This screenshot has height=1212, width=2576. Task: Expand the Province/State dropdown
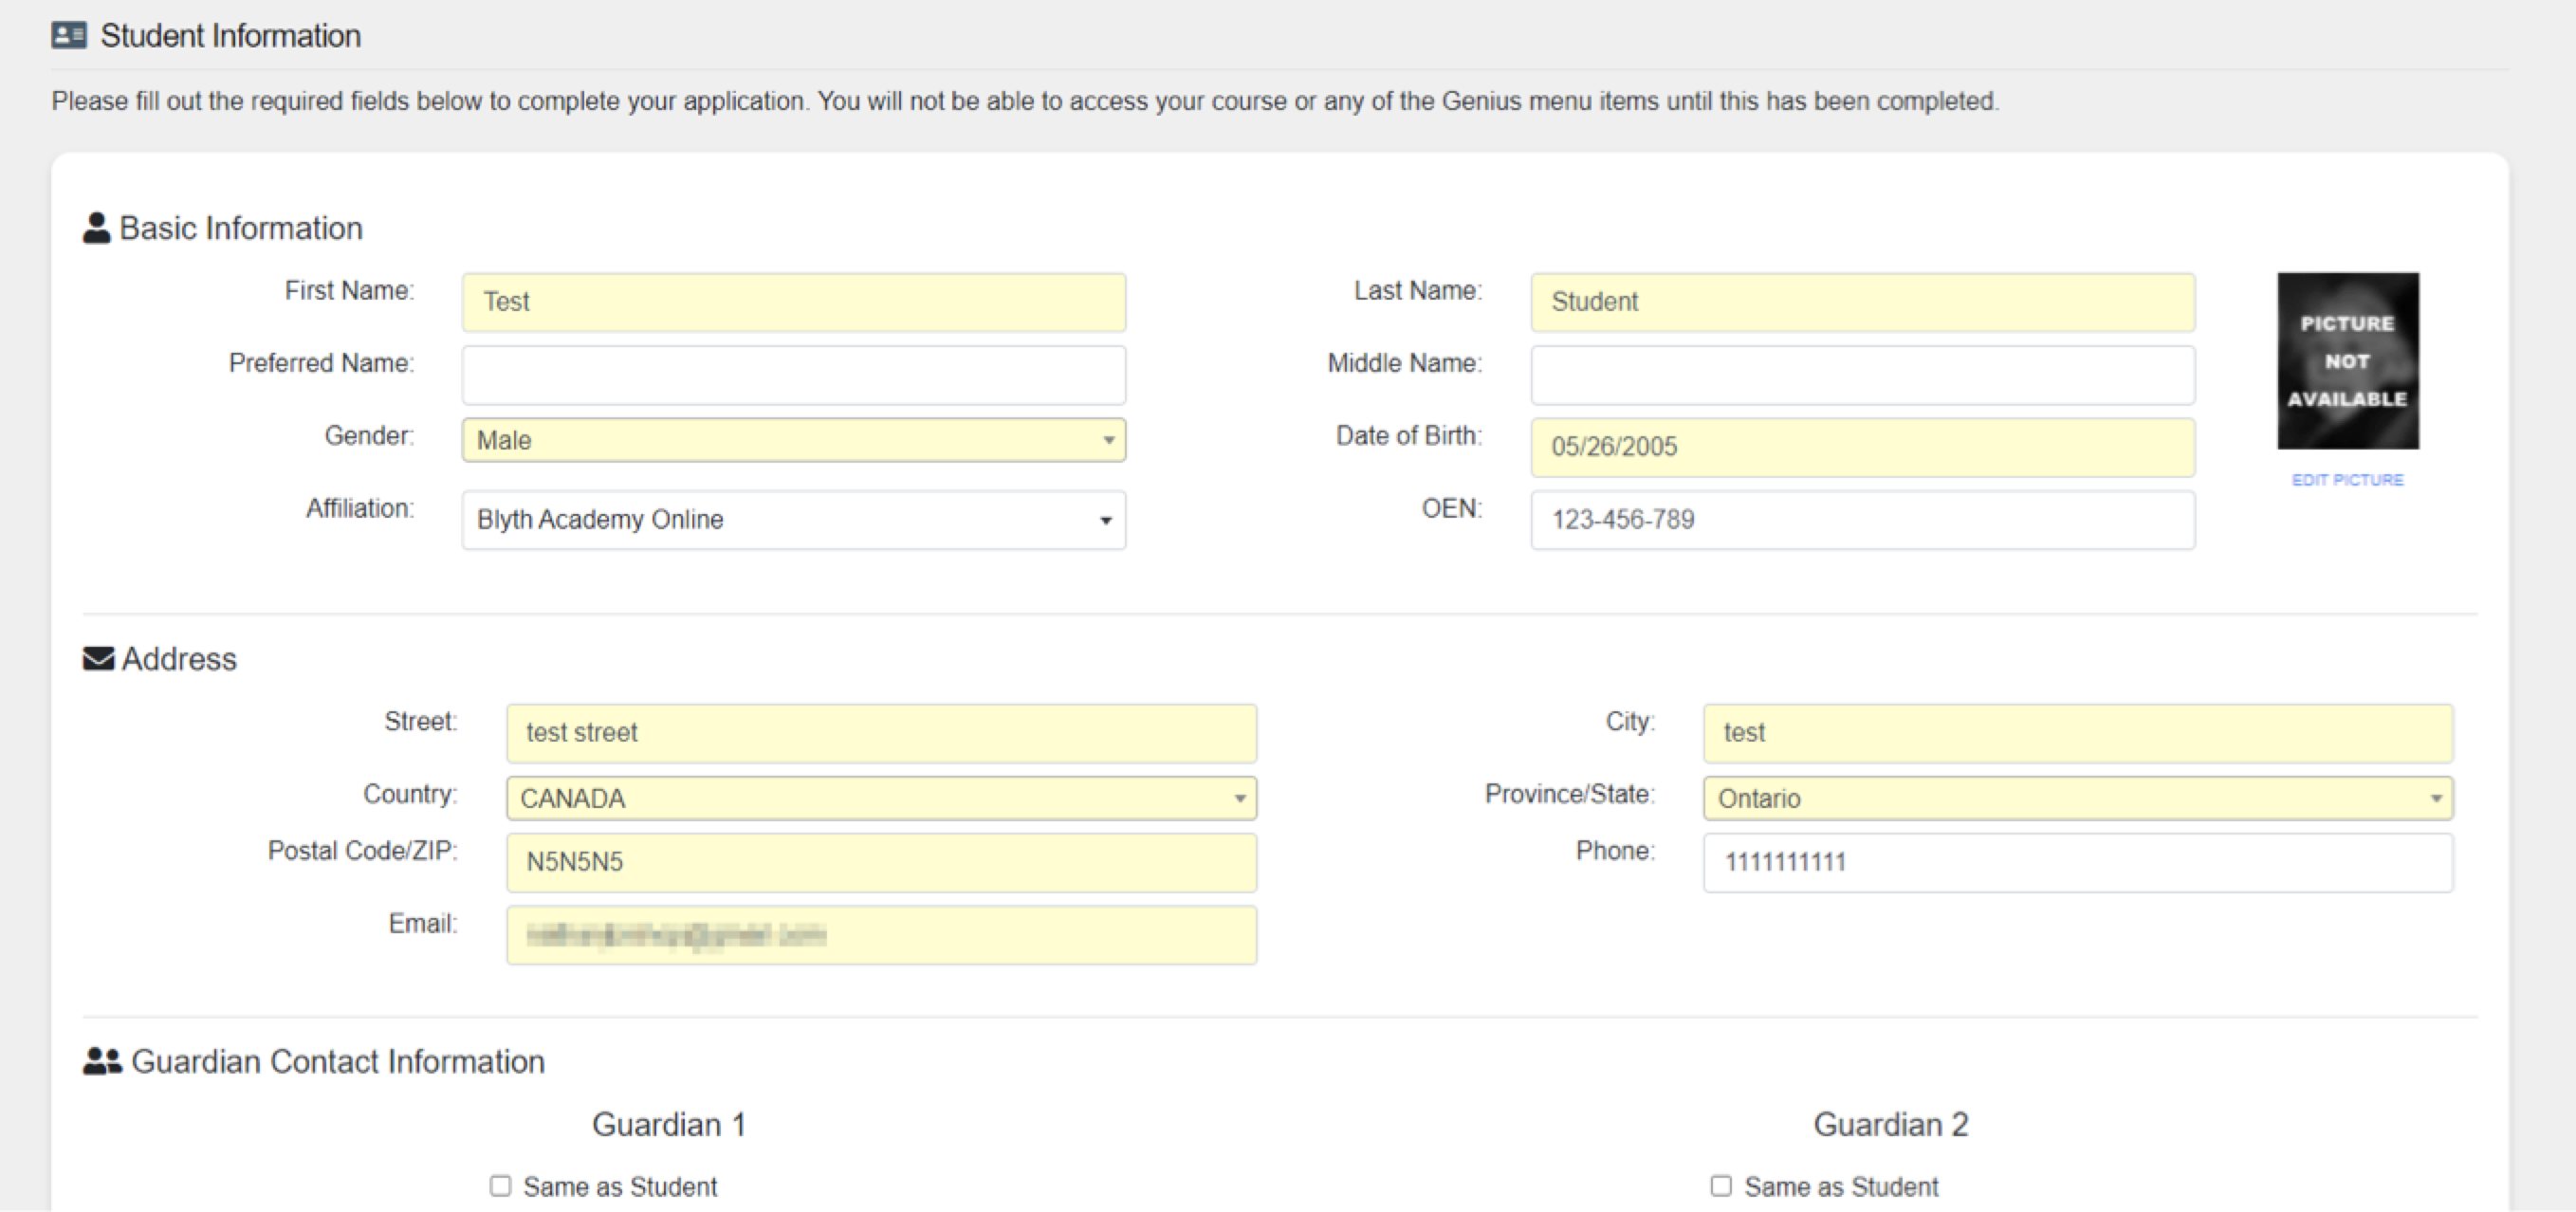click(2077, 798)
